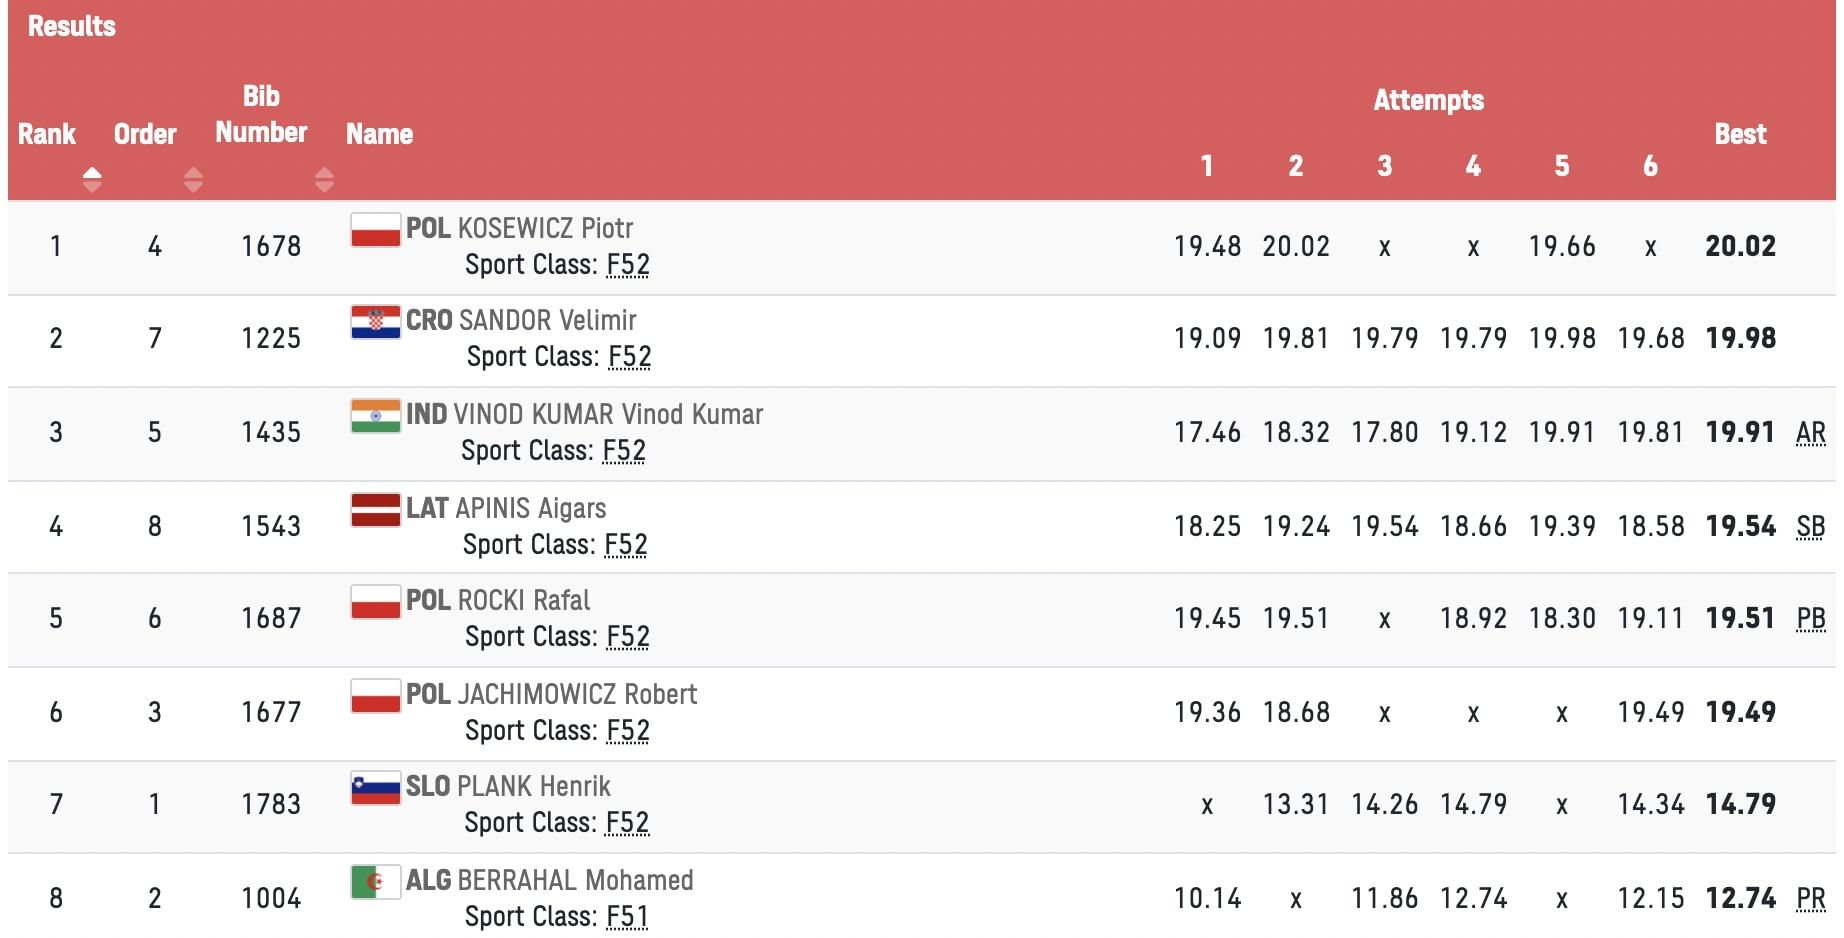The height and width of the screenshot is (938, 1844).
Task: Click Poland flag beside ROCKI Rafal
Action: coord(375,602)
